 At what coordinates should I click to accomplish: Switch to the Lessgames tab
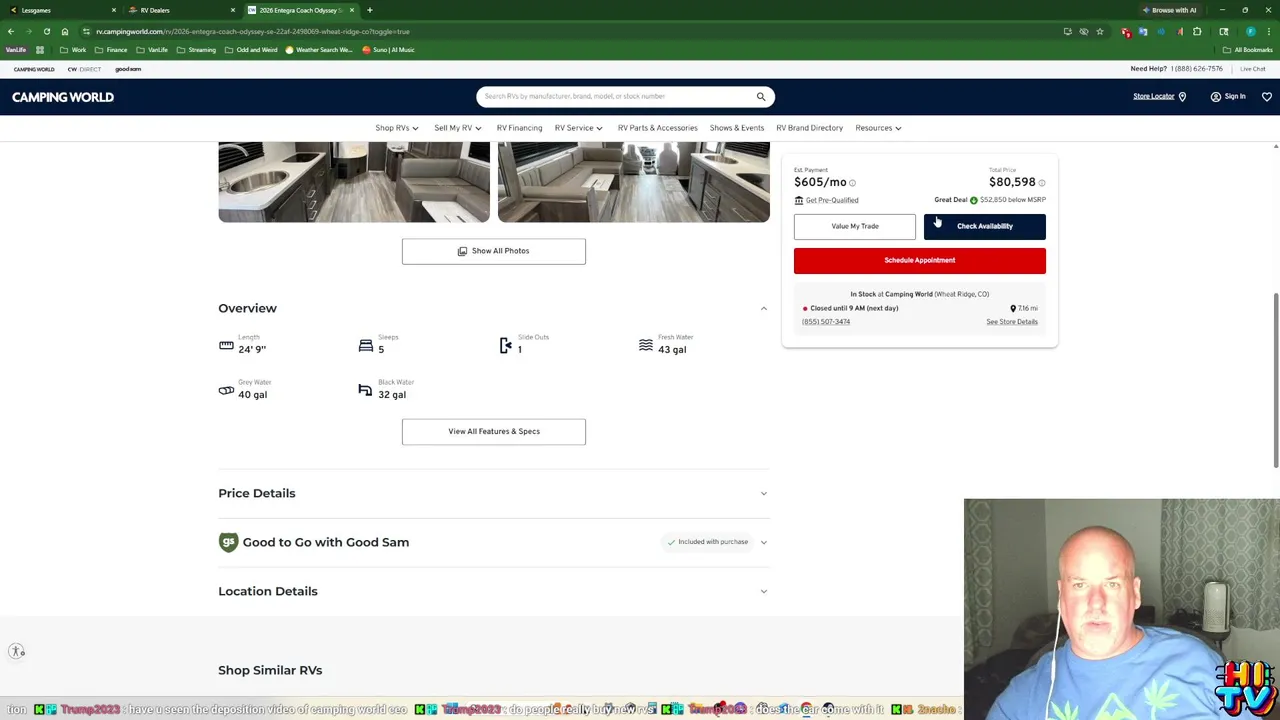tap(60, 10)
